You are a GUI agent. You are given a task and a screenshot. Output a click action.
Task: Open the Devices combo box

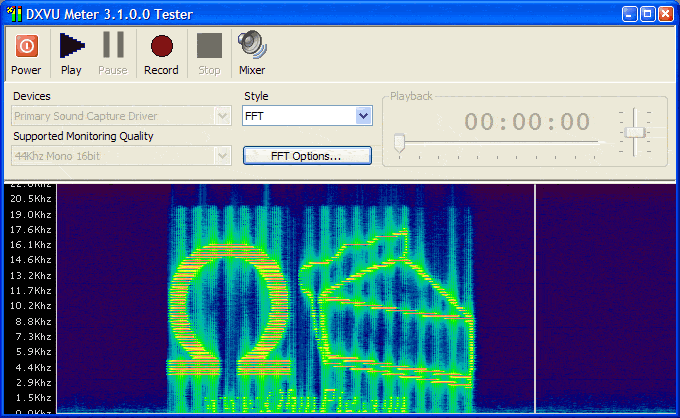(x=122, y=116)
